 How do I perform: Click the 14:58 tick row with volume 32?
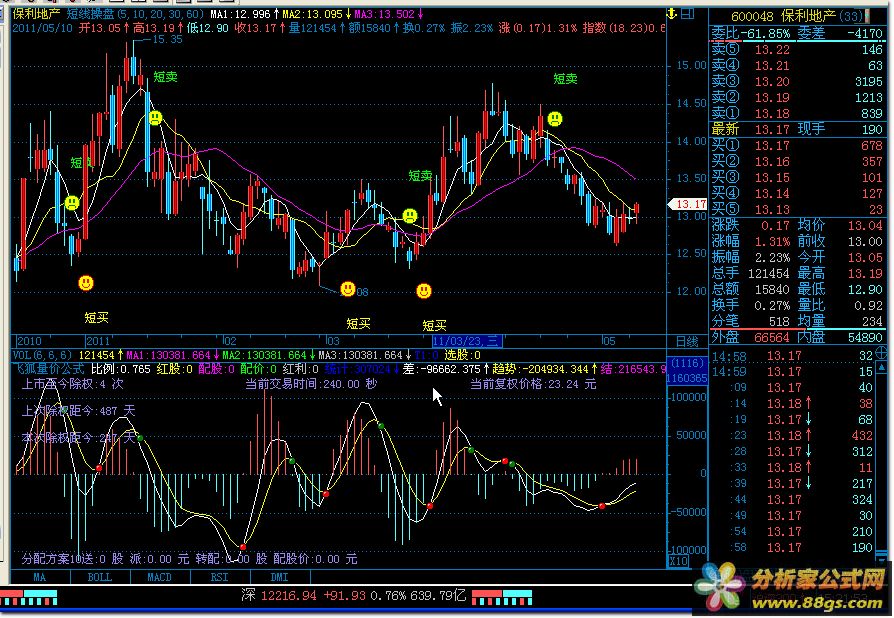[x=793, y=356]
